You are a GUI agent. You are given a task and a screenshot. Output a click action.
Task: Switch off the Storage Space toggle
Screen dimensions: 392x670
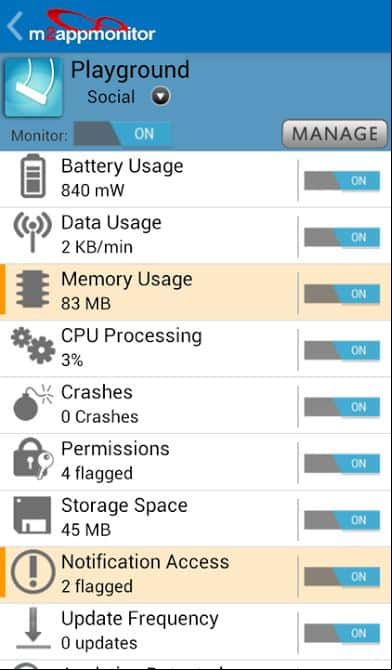[342, 520]
